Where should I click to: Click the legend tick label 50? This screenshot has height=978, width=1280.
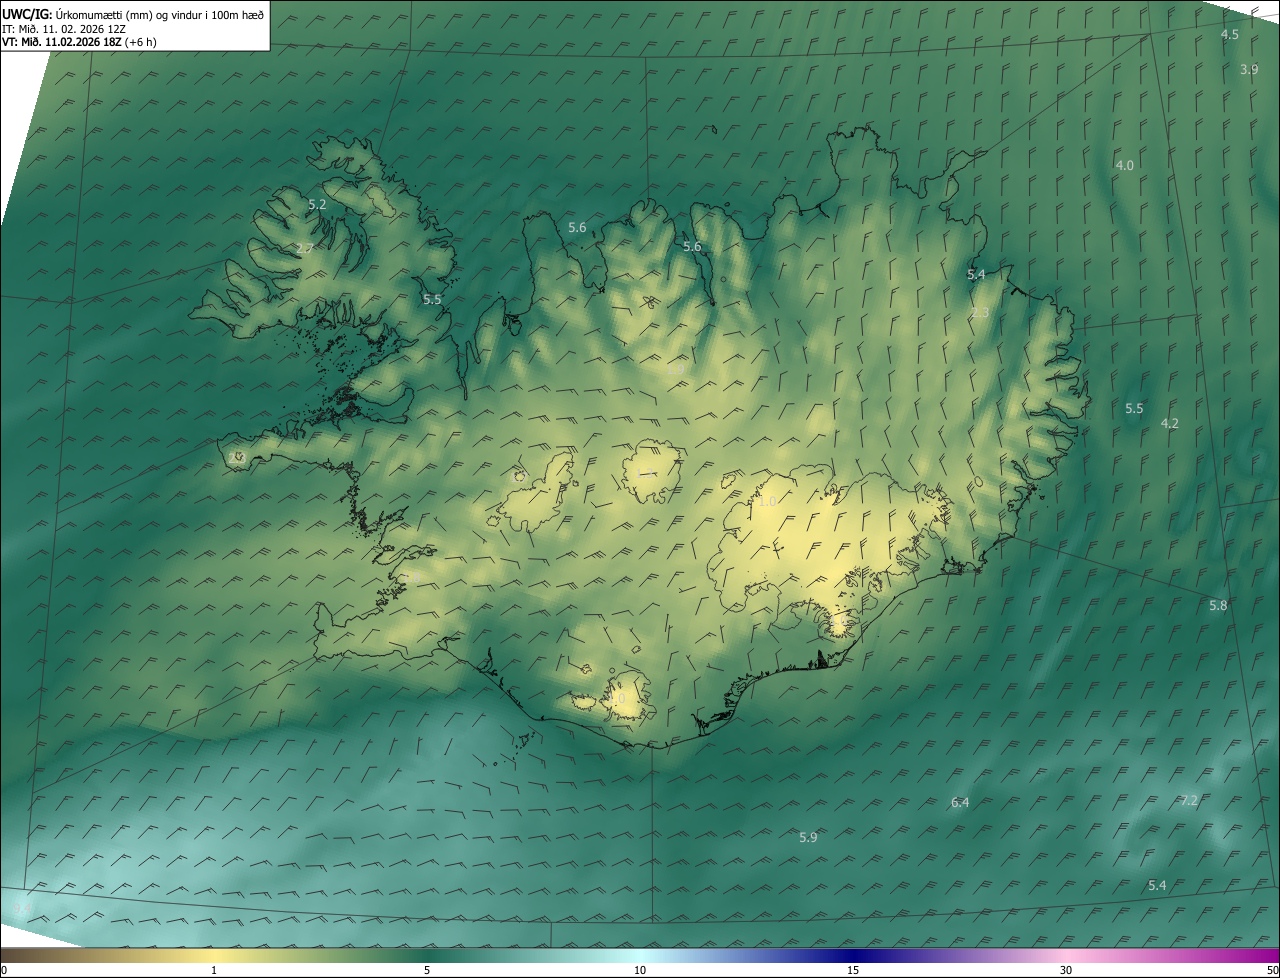(1271, 970)
